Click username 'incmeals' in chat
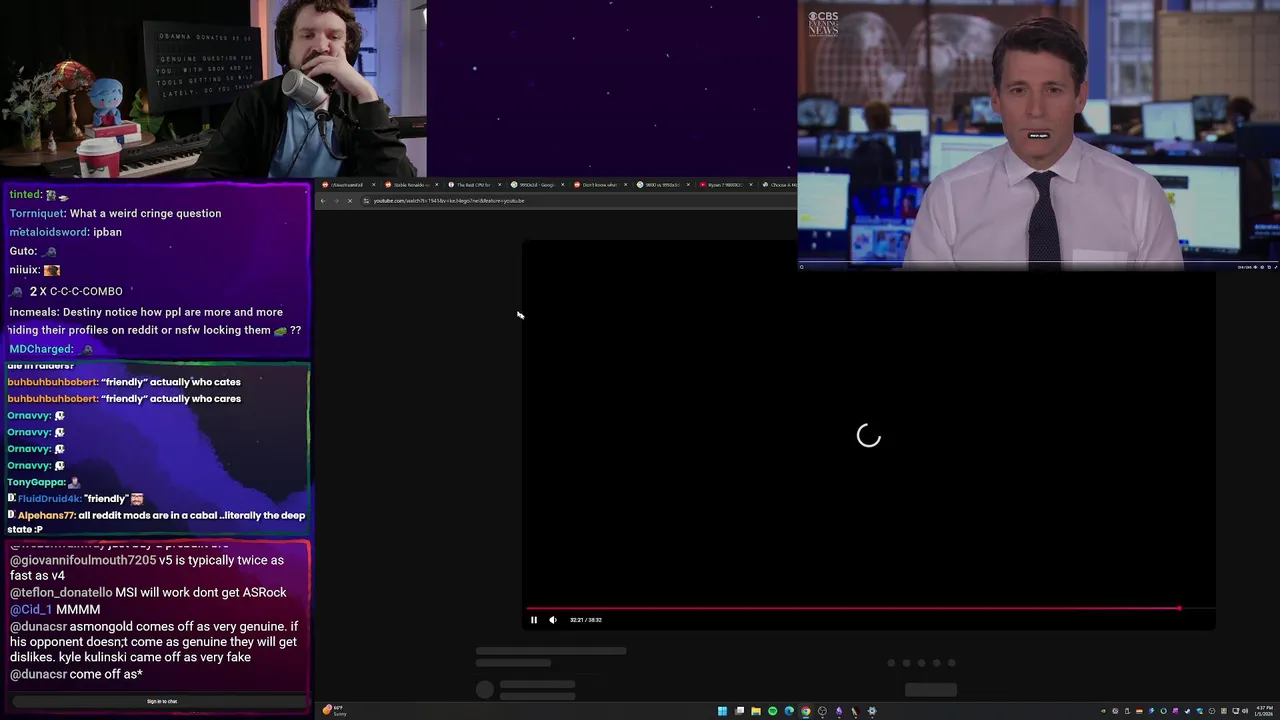Viewport: 1280px width, 720px height. (34, 312)
